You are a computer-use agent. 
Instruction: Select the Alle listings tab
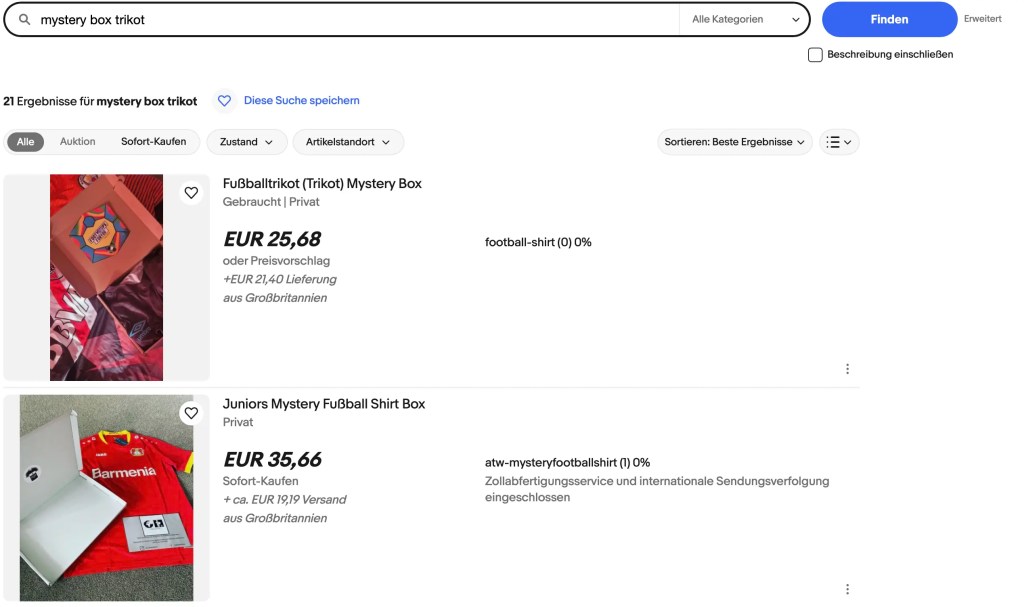(25, 142)
